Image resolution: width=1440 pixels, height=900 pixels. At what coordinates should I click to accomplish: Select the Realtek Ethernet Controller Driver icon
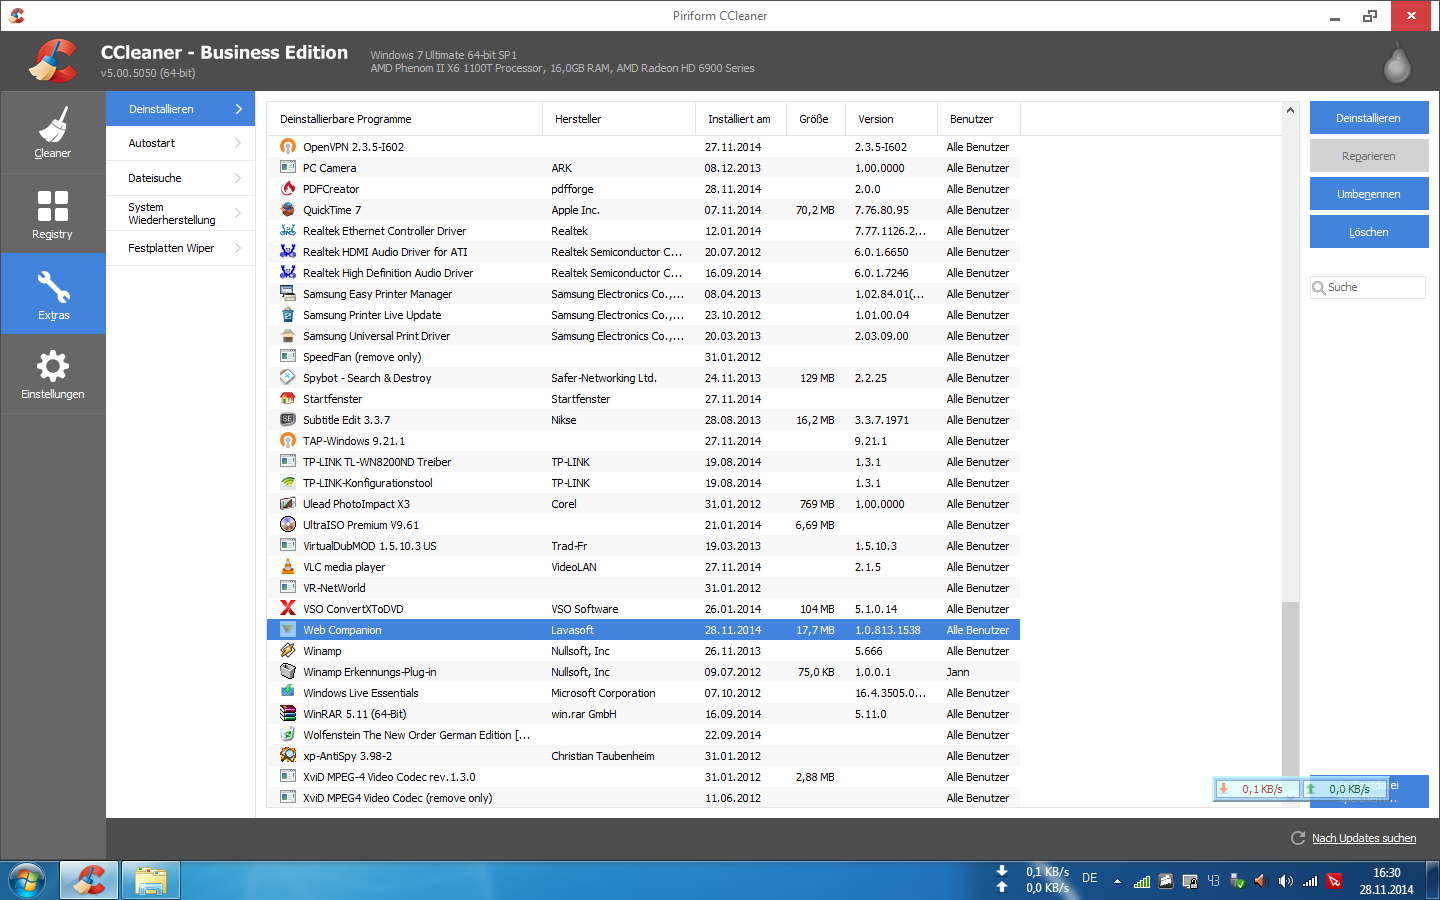tap(288, 231)
